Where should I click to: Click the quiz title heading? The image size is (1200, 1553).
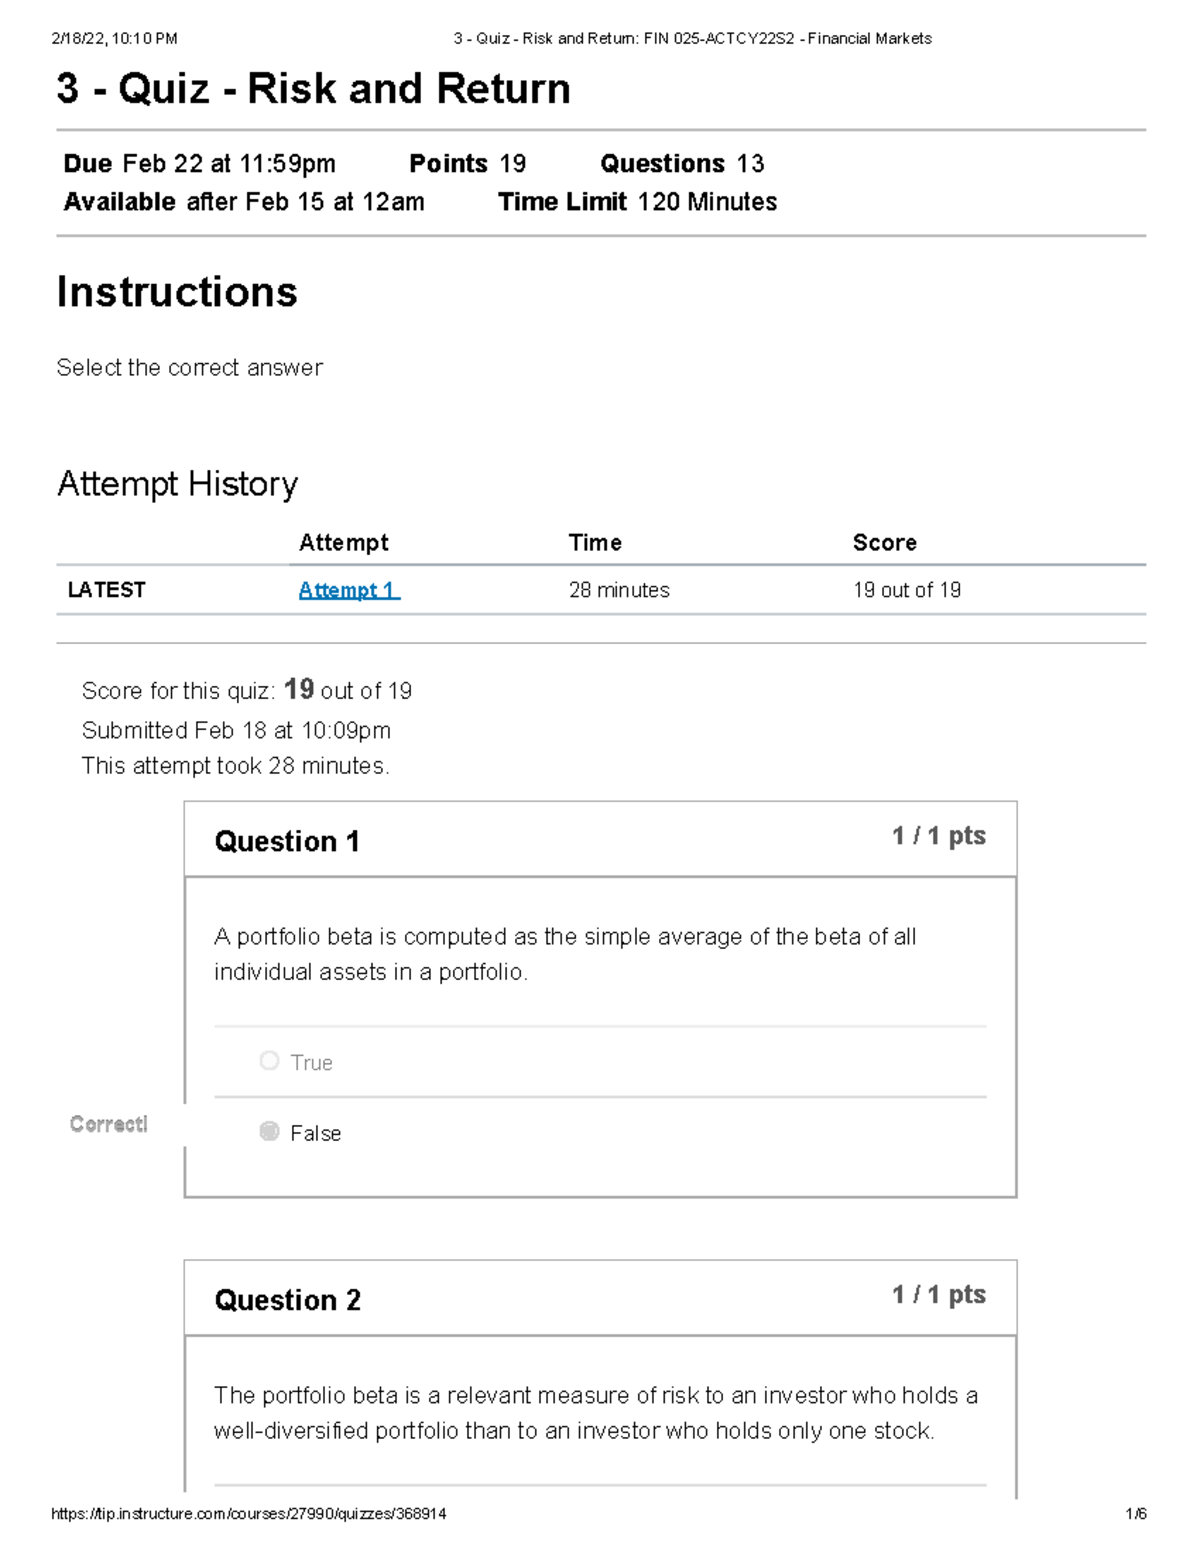tap(313, 89)
